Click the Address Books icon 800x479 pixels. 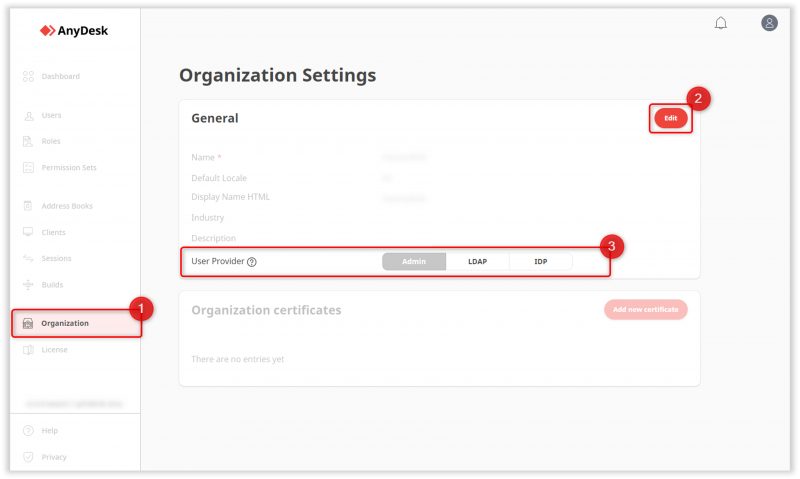tap(28, 206)
